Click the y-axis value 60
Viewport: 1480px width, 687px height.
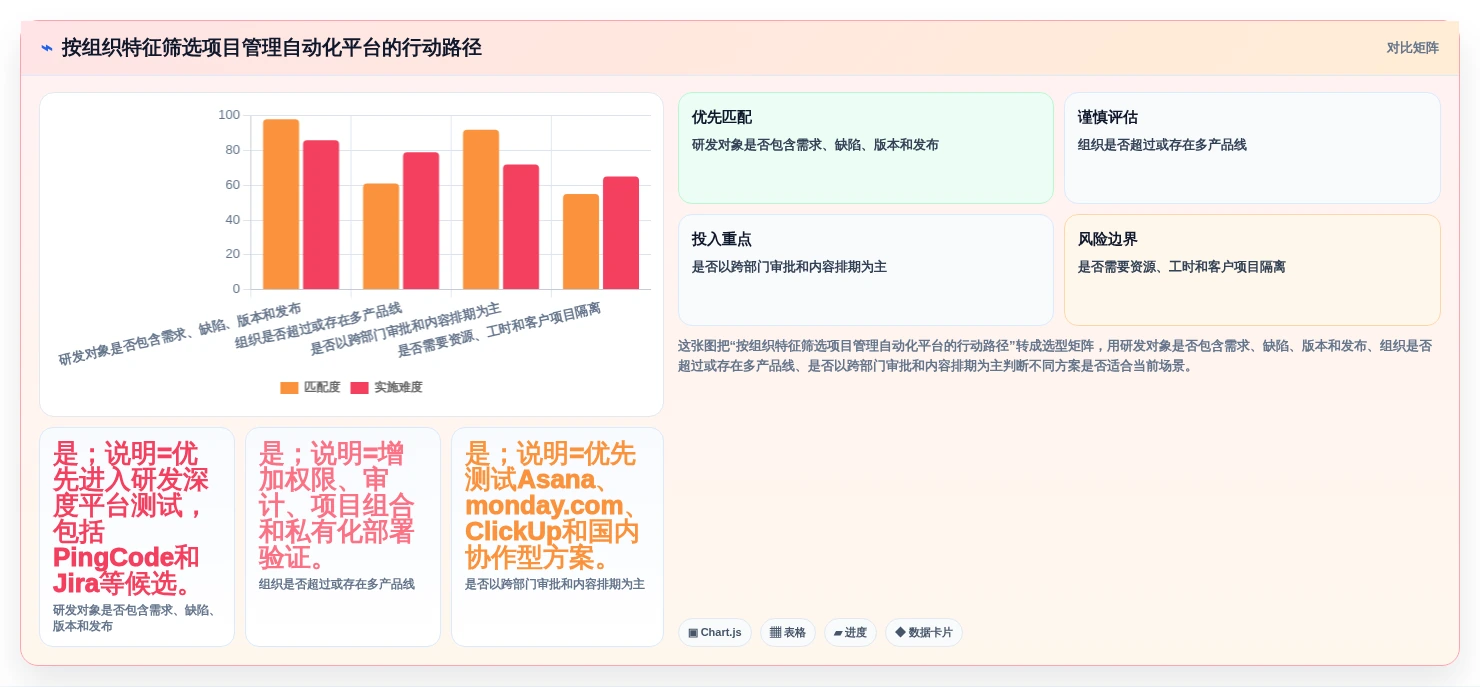[232, 185]
